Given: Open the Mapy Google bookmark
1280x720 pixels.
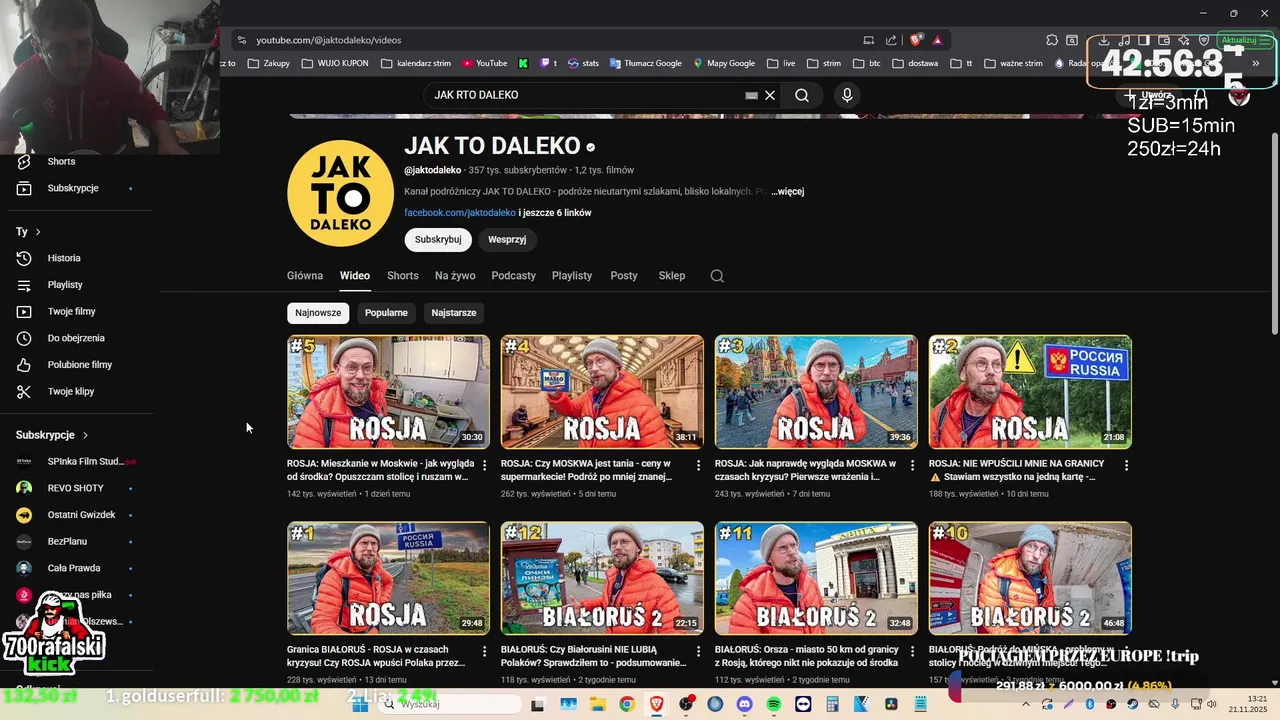Looking at the screenshot, I should tap(724, 63).
